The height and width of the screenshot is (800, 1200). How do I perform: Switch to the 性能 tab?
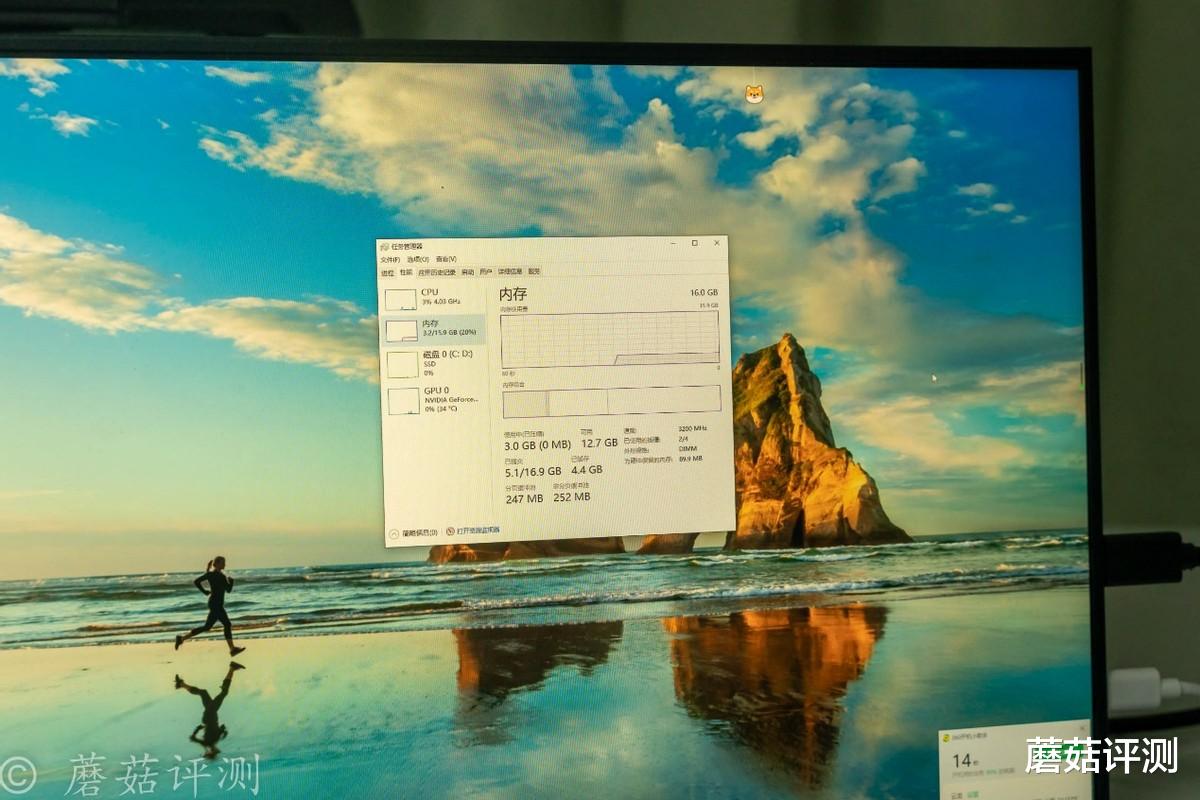coord(406,272)
